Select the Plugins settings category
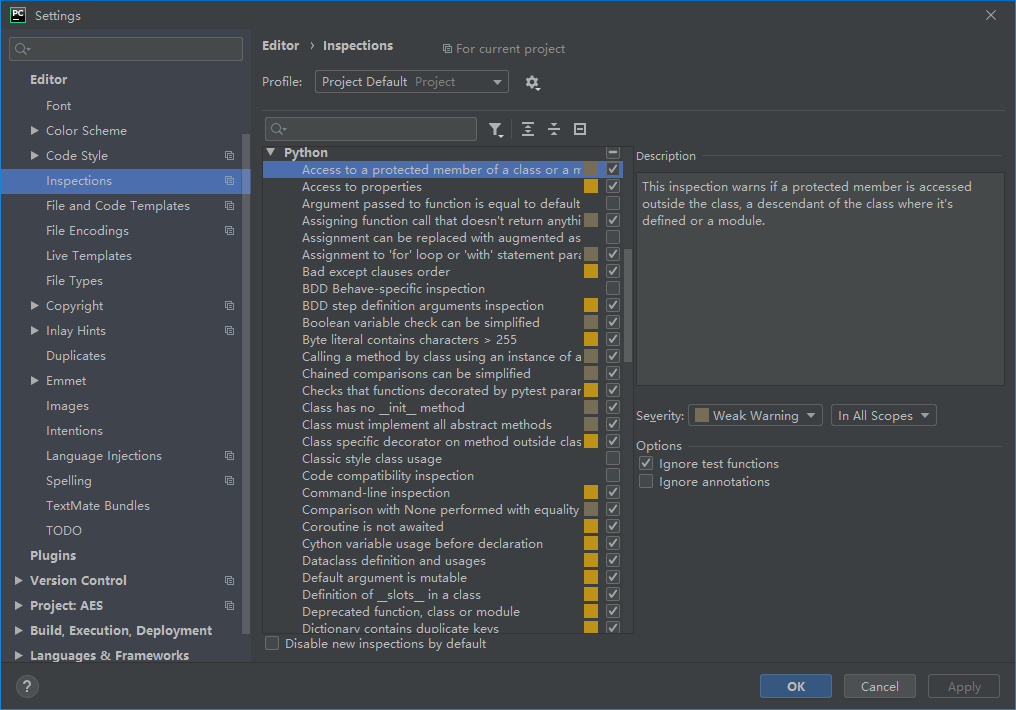Viewport: 1016px width, 710px height. click(53, 555)
